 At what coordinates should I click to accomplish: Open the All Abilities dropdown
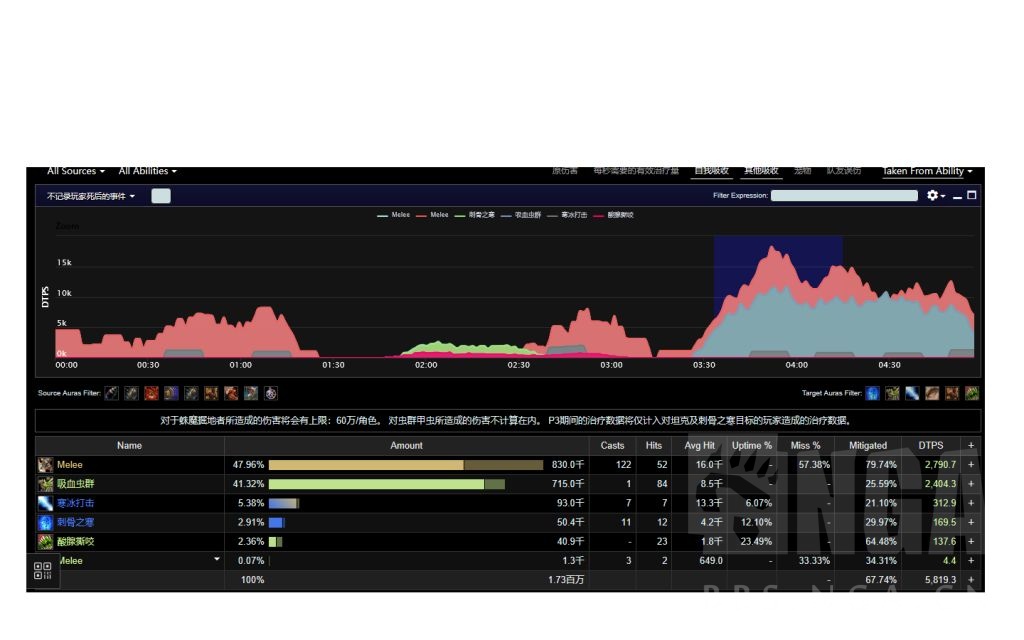point(147,171)
